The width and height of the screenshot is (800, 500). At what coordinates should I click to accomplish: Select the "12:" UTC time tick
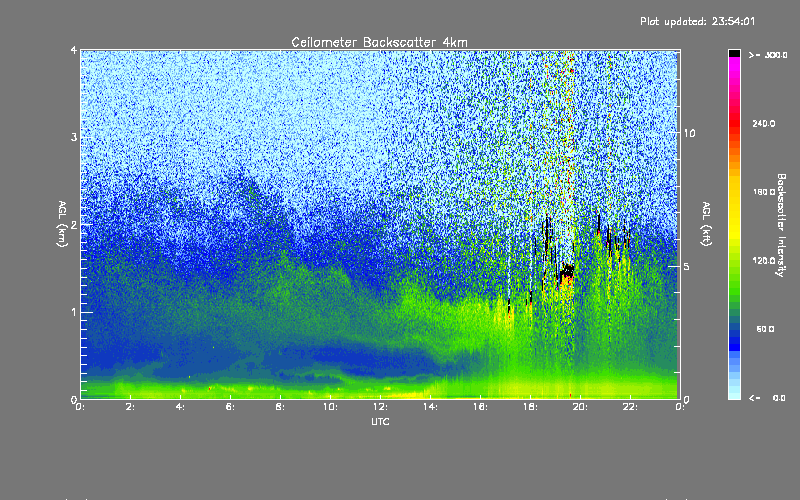pyautogui.click(x=380, y=407)
